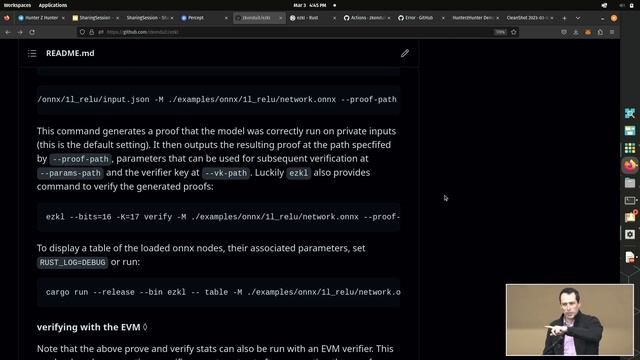Click the --params-path inline code
The image size is (640, 360).
click(x=70, y=173)
